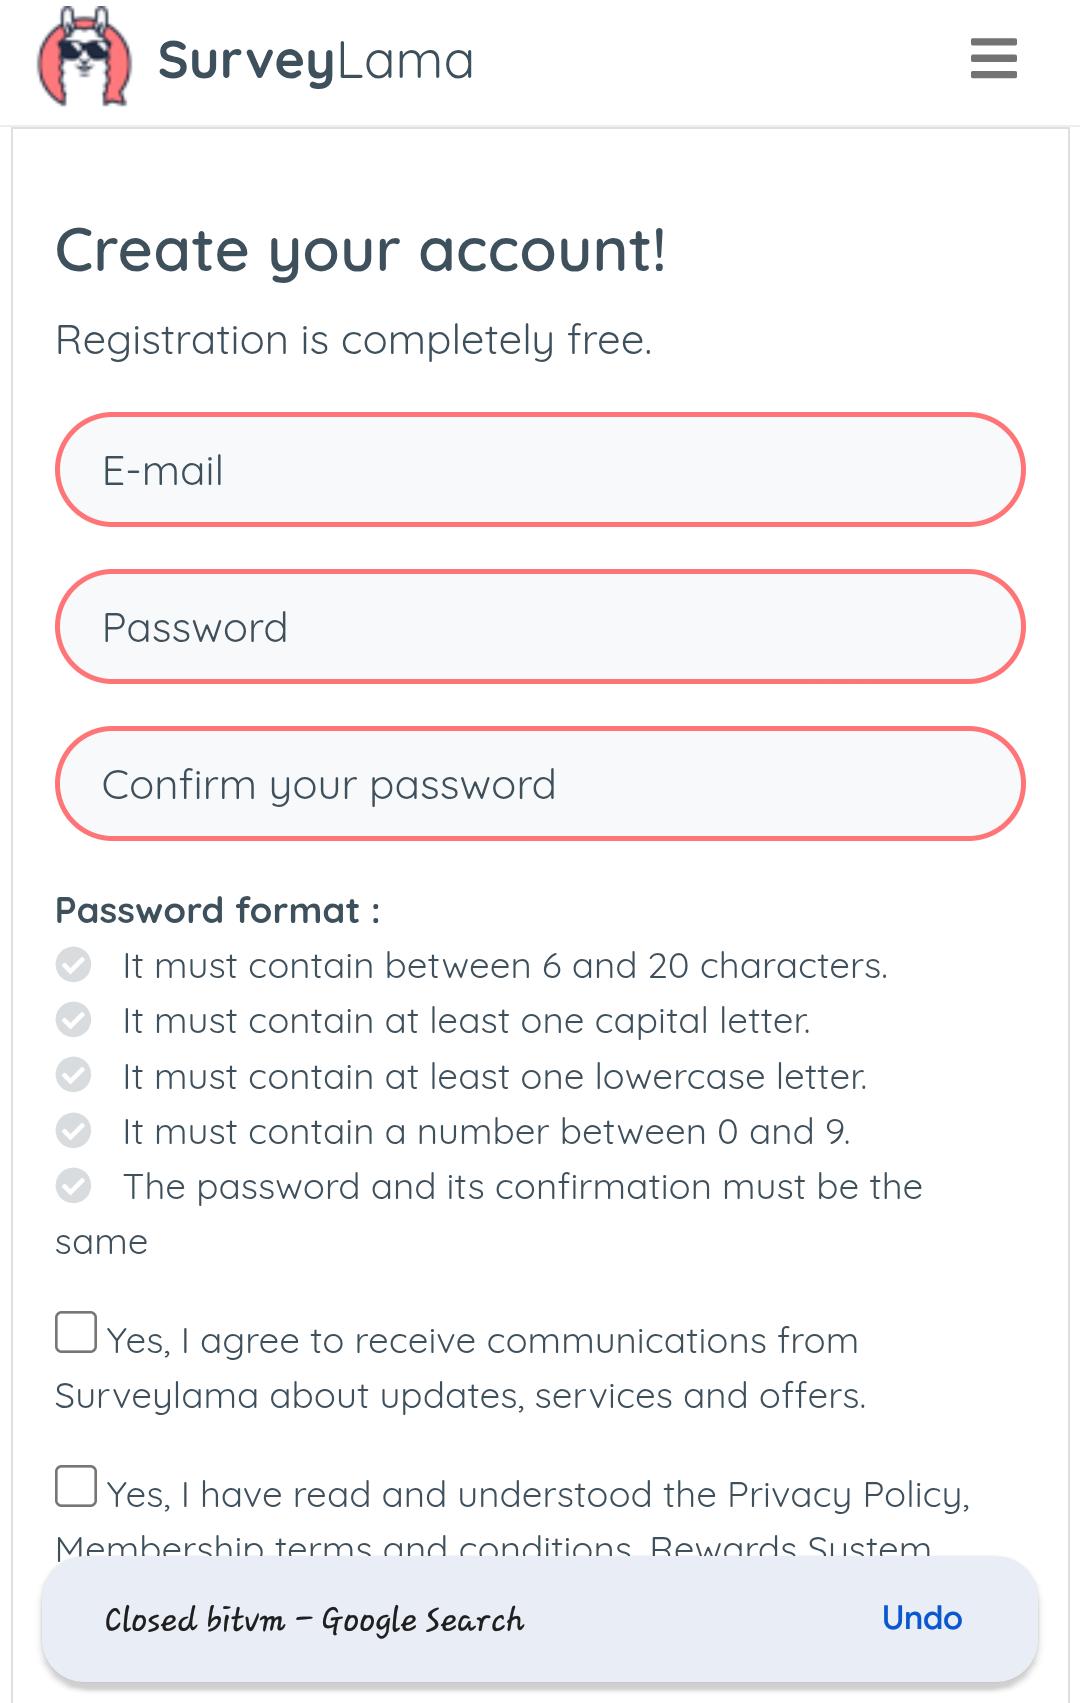1080x1703 pixels.
Task: Click the checkmark icon beside the capital letter rule
Action: [x=73, y=1019]
